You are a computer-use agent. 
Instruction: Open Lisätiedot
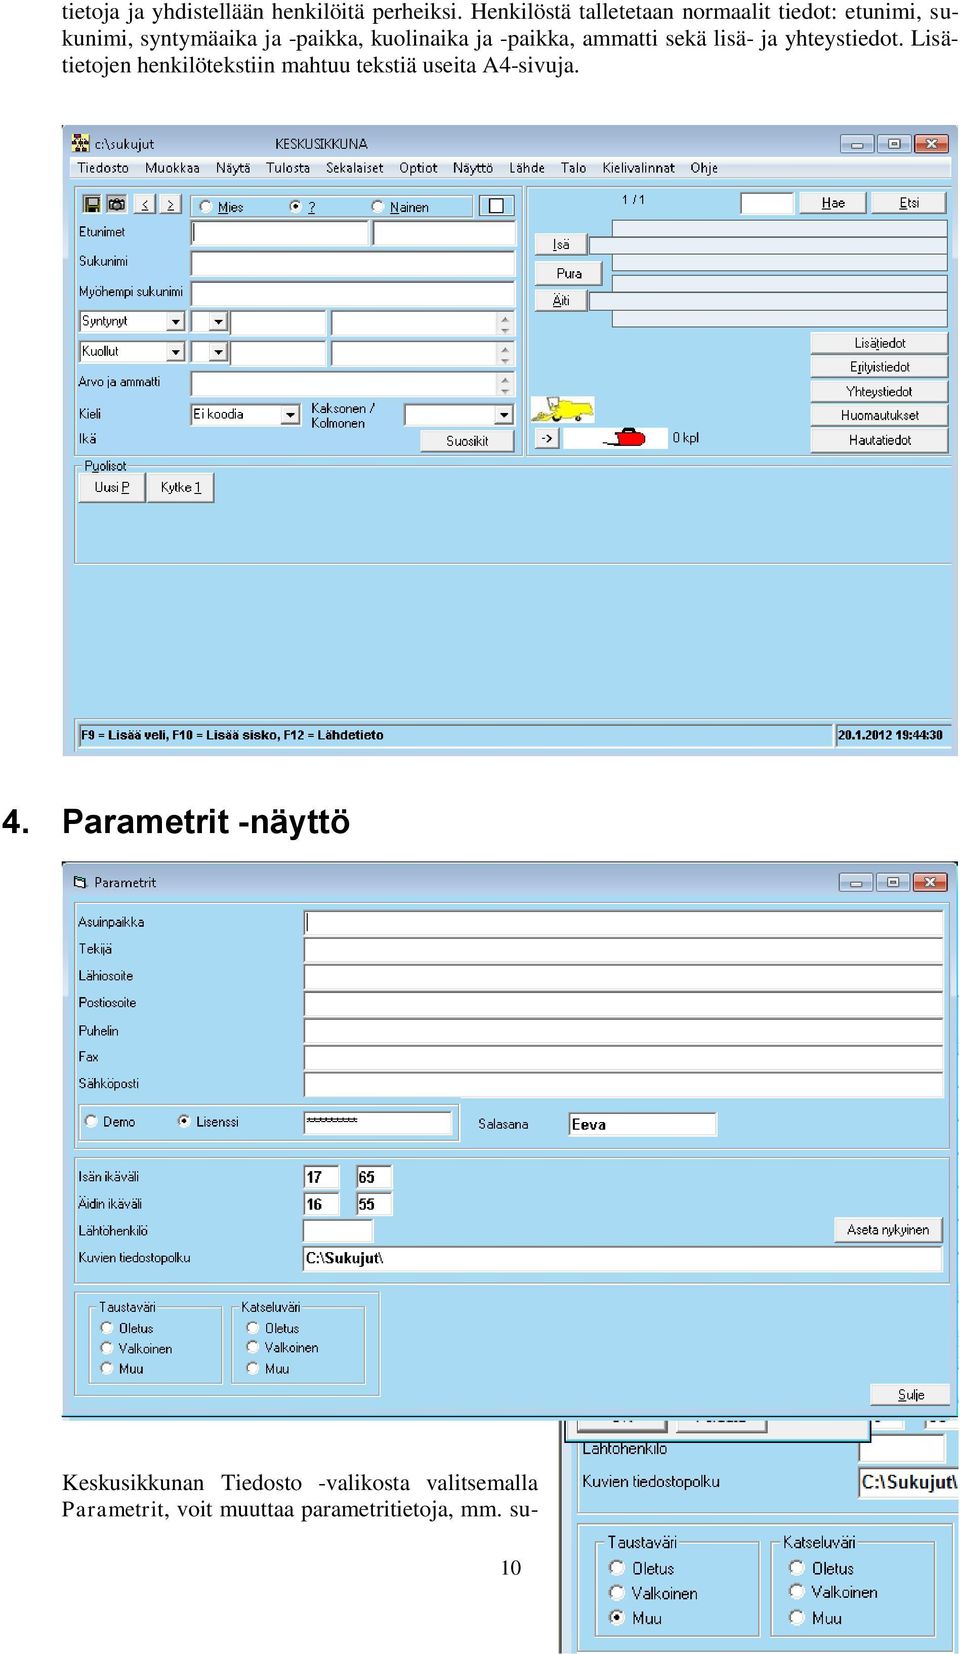pyautogui.click(x=879, y=343)
